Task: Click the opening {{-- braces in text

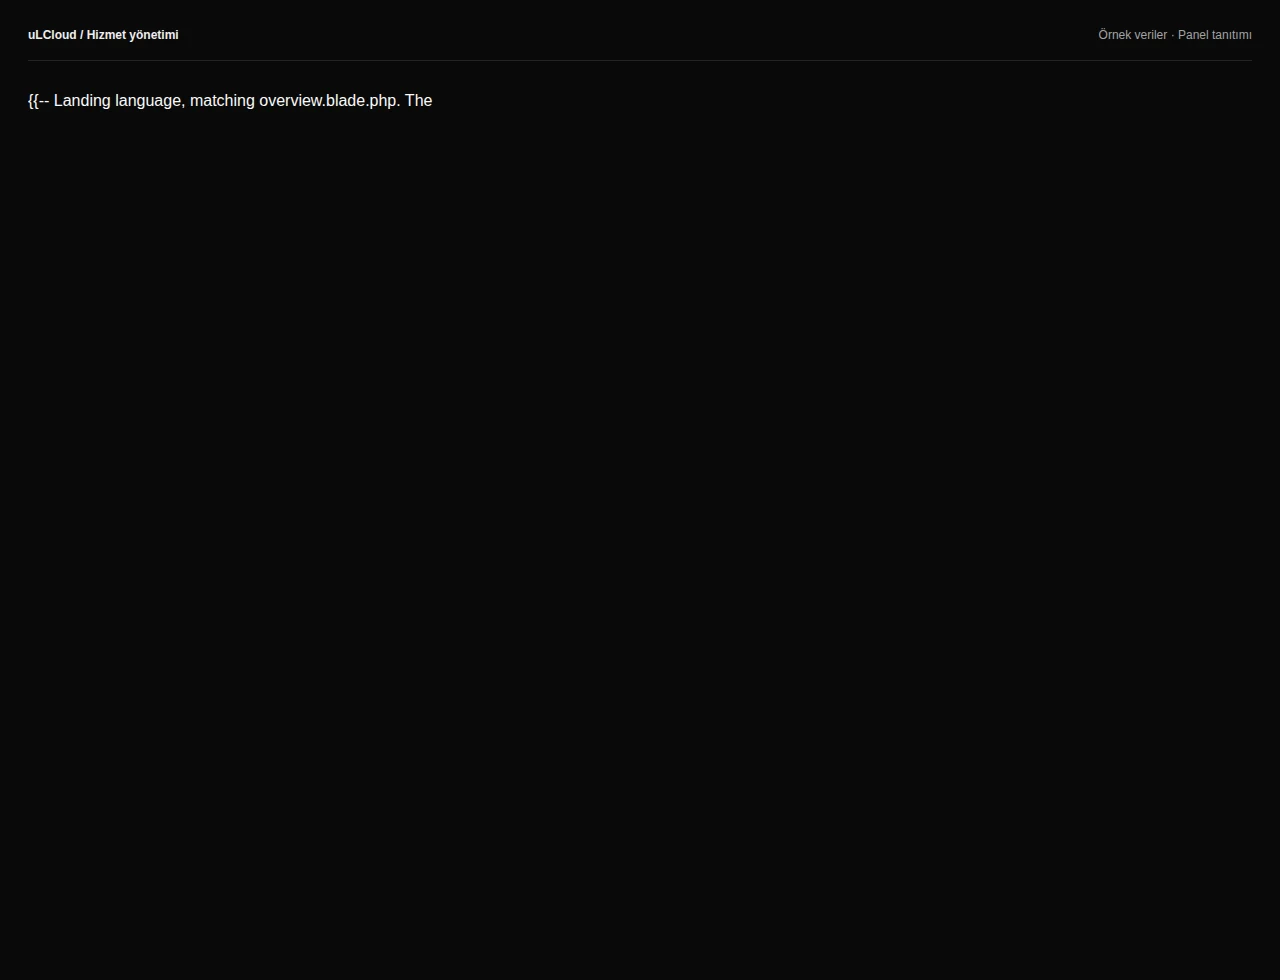Action: click(39, 101)
